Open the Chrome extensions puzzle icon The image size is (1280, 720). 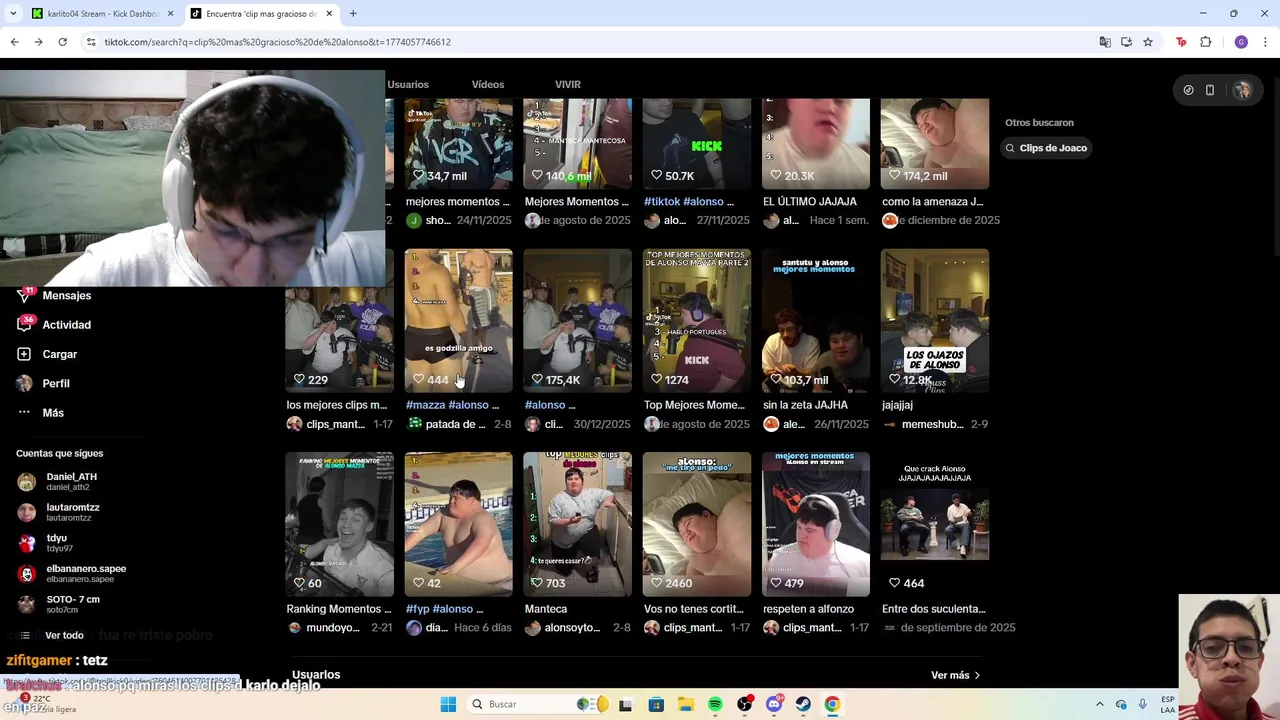(x=1206, y=42)
